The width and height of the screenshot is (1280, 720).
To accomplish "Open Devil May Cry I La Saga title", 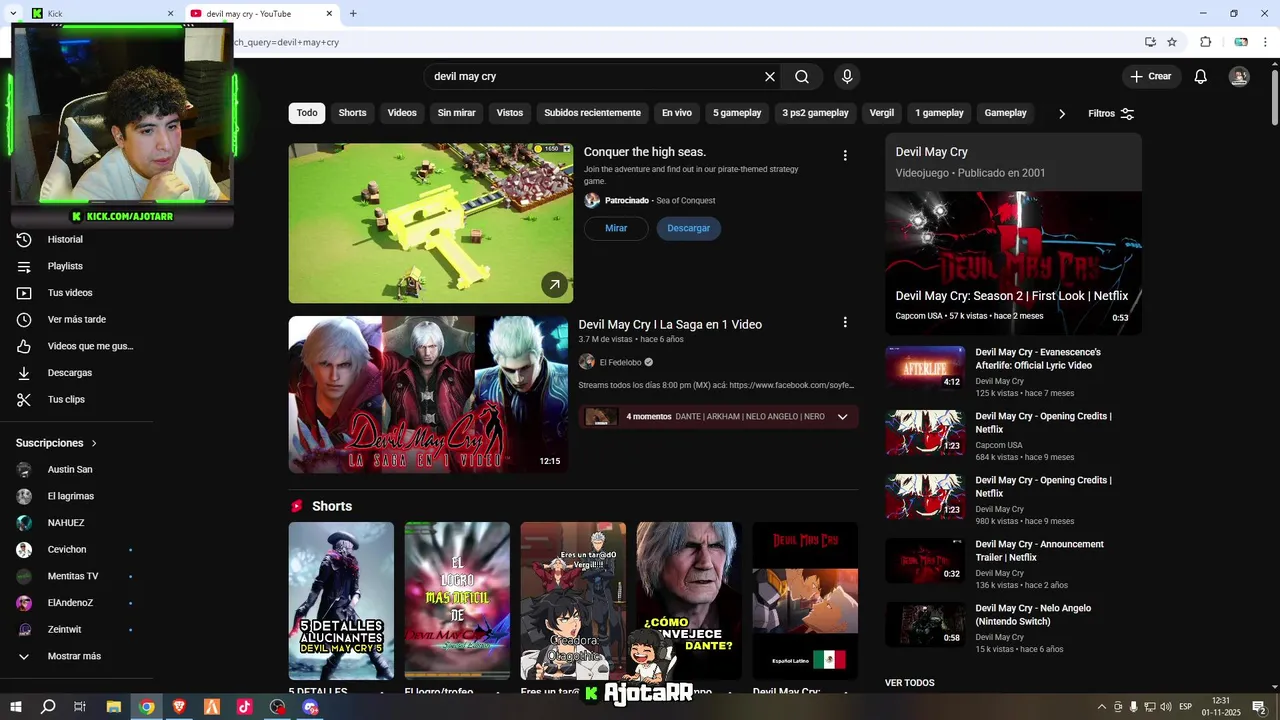I will 670,324.
